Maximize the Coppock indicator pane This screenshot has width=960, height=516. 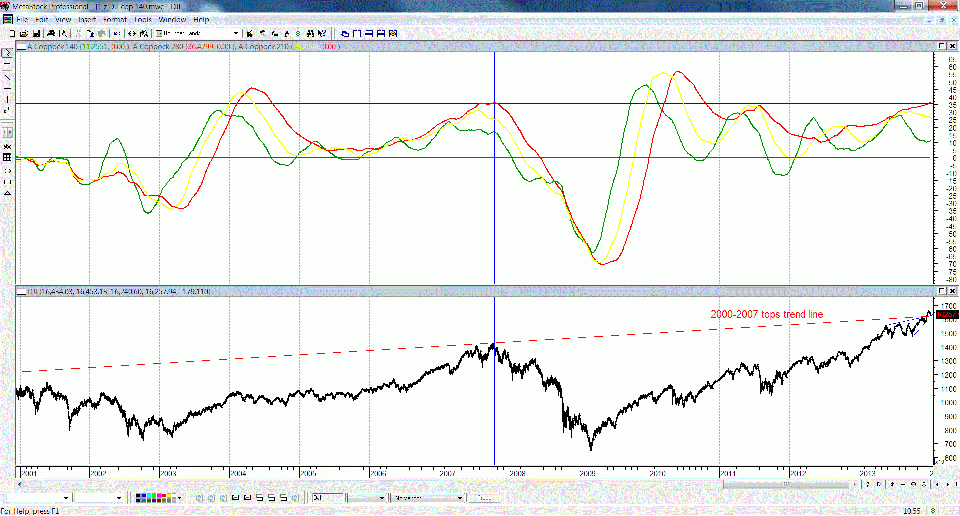(942, 46)
